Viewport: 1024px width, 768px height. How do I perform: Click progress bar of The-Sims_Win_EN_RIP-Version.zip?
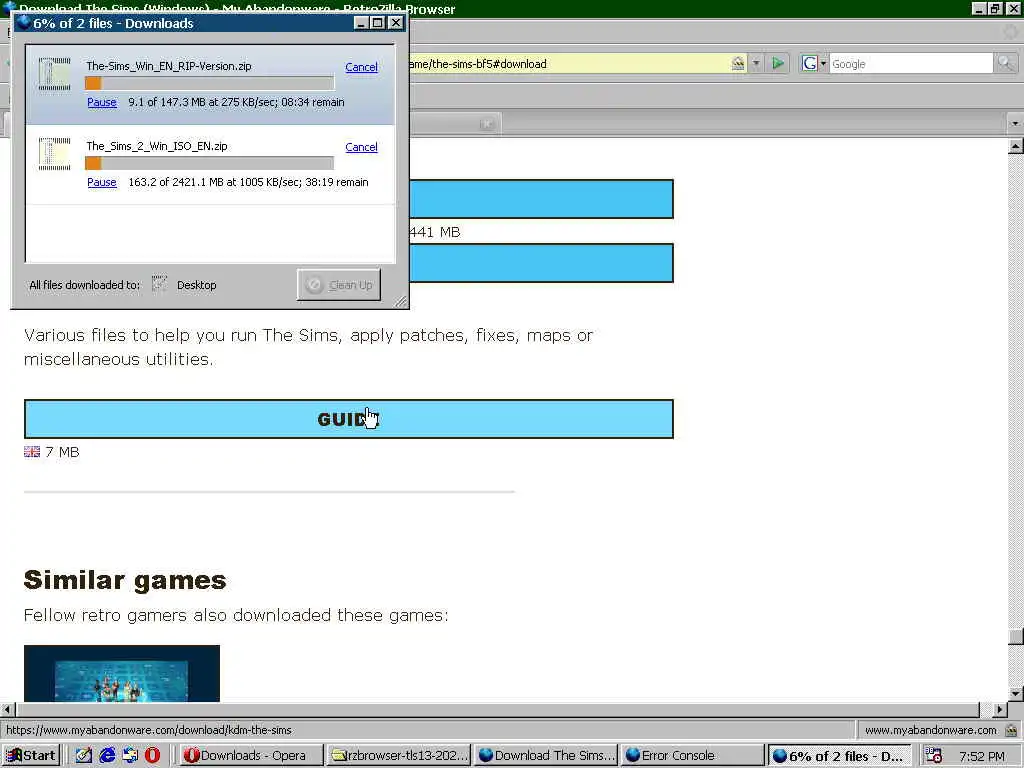pyautogui.click(x=210, y=83)
